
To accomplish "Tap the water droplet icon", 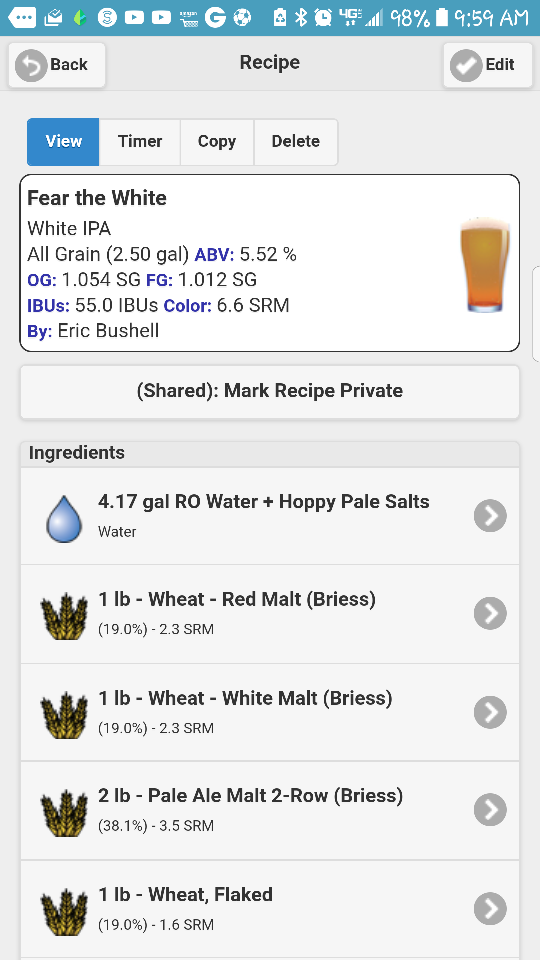I will point(64,519).
